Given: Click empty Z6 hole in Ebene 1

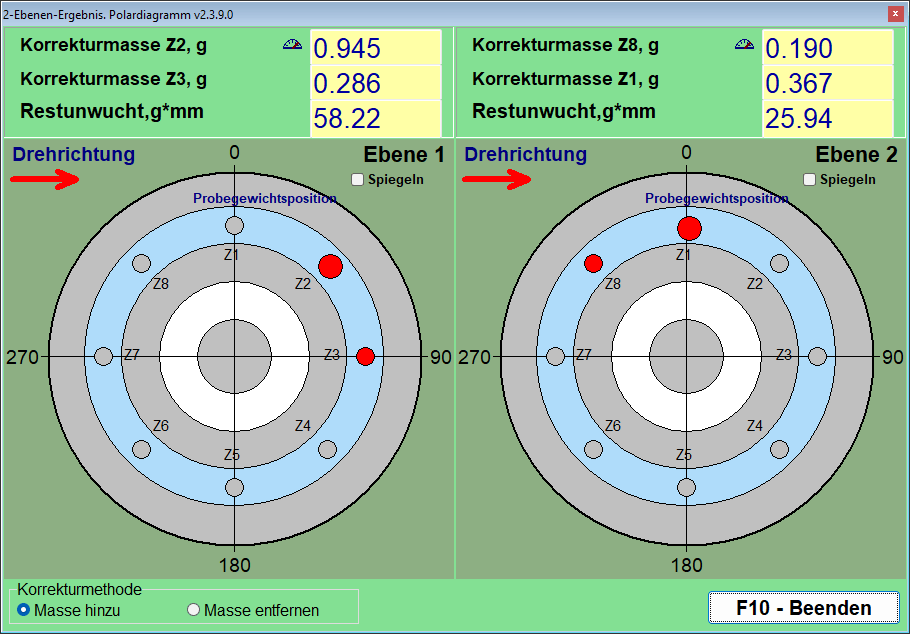Looking at the screenshot, I should click(142, 449).
